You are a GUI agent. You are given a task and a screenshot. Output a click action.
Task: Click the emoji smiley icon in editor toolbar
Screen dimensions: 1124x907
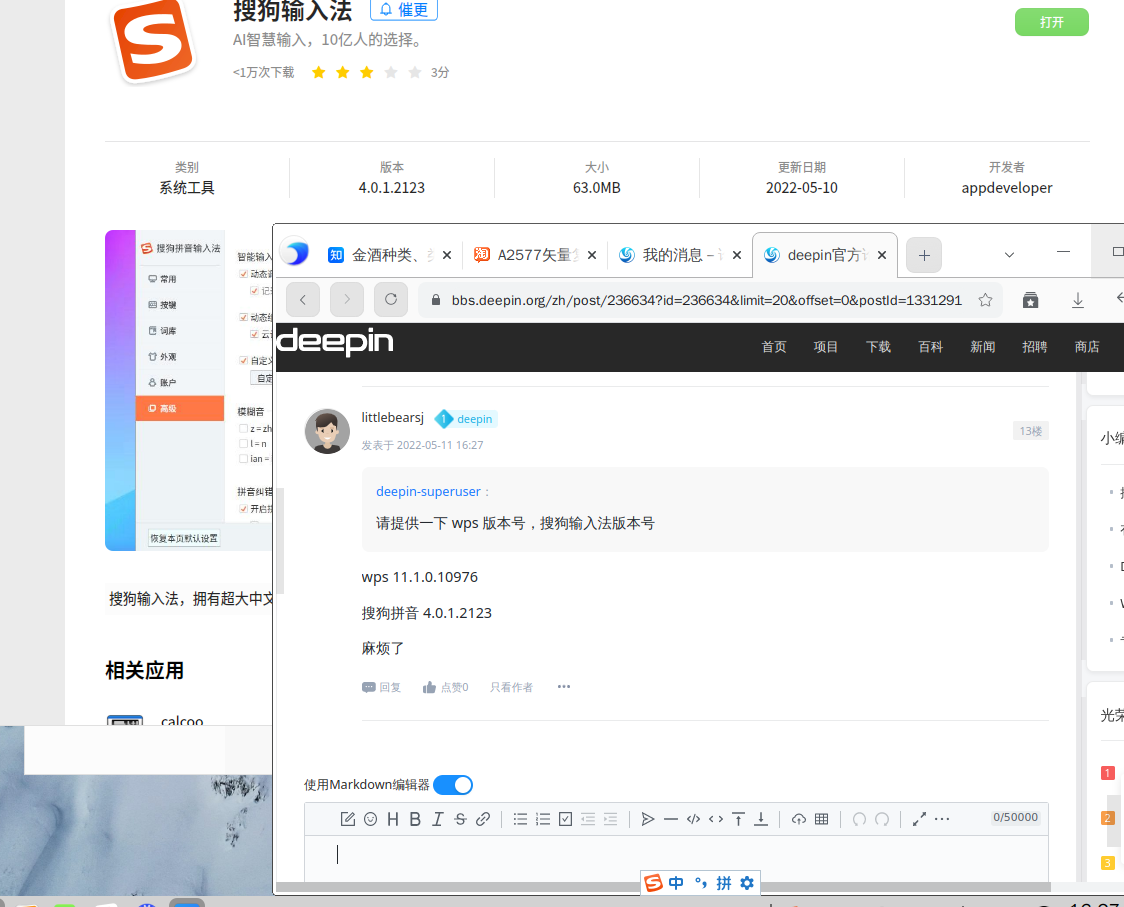370,819
